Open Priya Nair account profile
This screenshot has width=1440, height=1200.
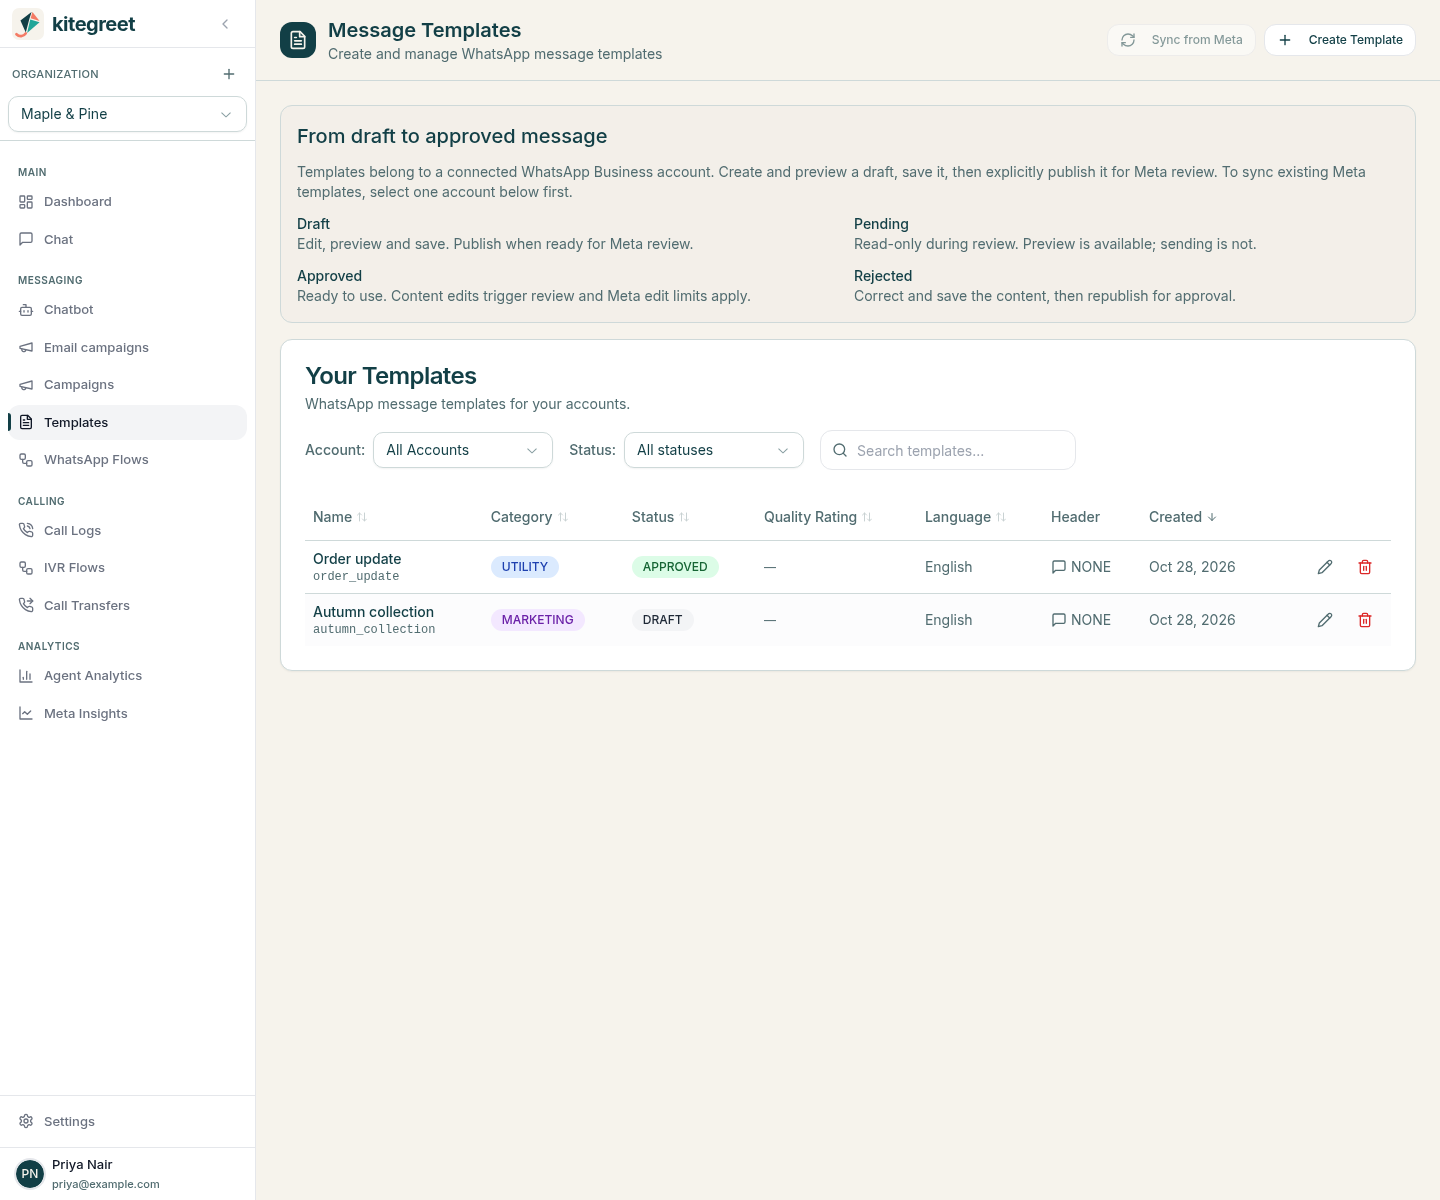(127, 1174)
